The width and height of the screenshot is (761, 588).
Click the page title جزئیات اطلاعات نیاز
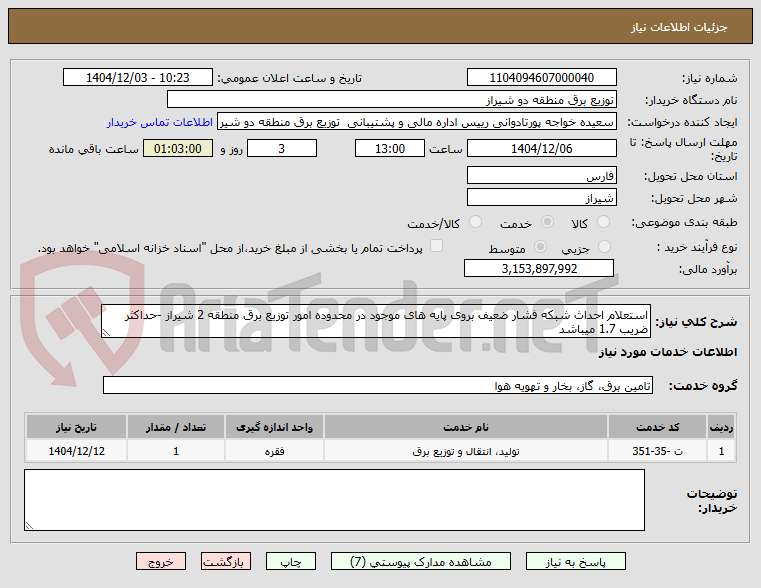[679, 27]
